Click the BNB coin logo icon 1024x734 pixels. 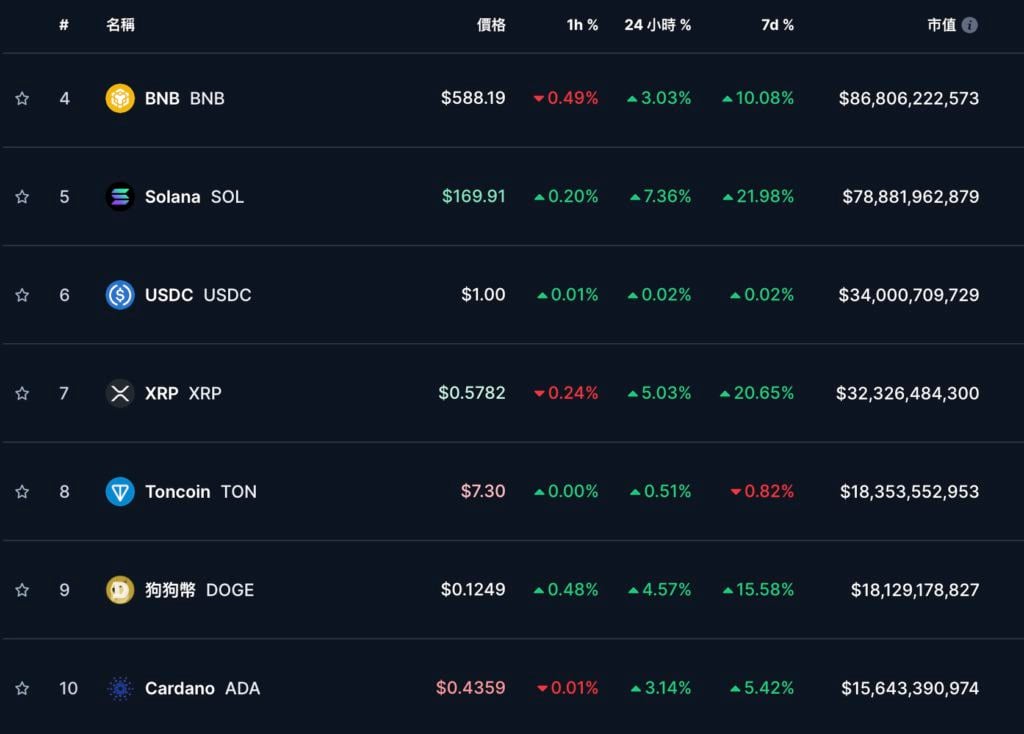[120, 98]
